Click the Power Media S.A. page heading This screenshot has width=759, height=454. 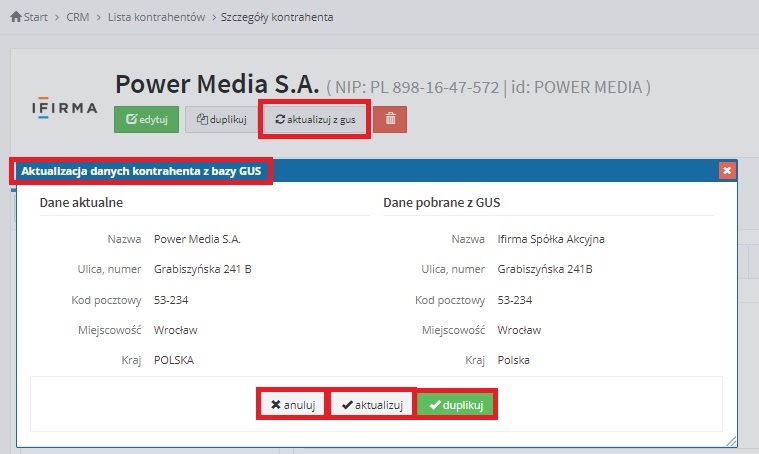pyautogui.click(x=217, y=84)
